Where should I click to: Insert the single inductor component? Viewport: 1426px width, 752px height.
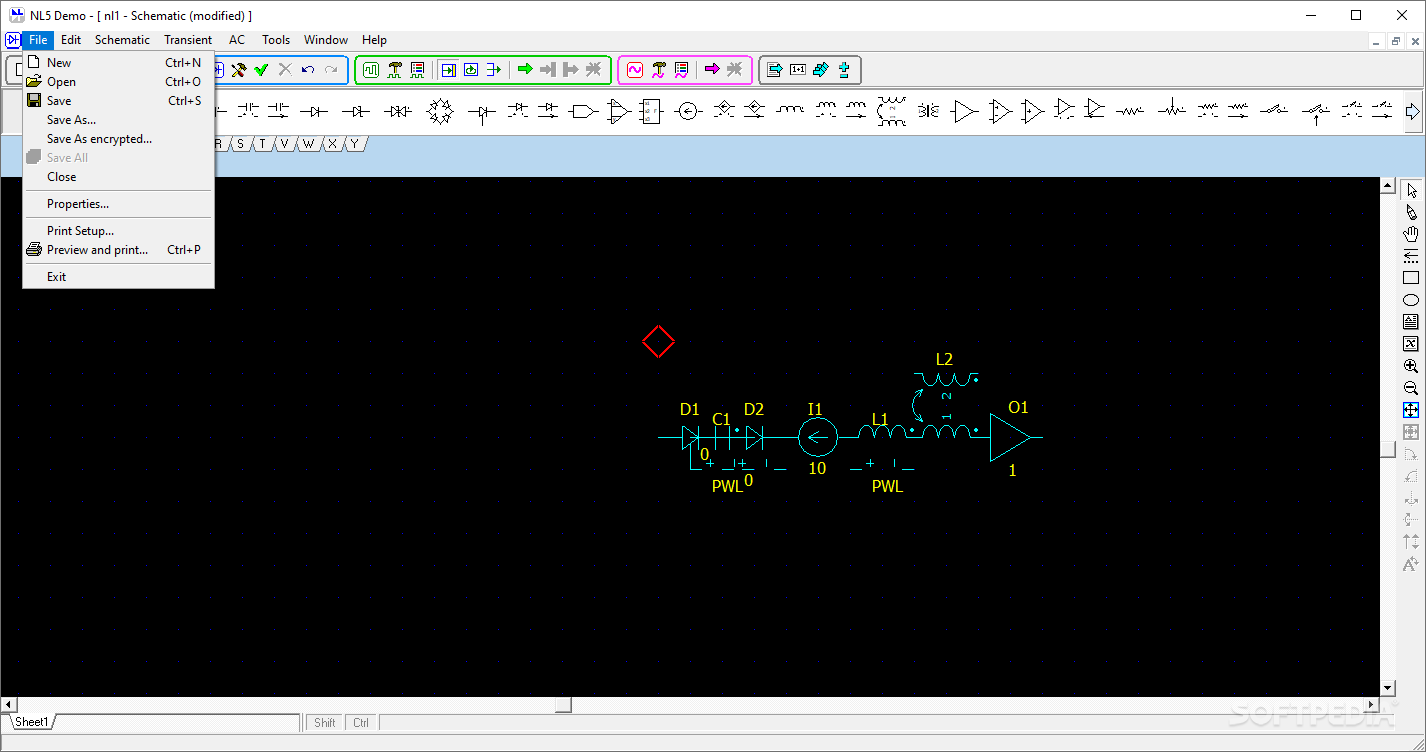point(790,109)
